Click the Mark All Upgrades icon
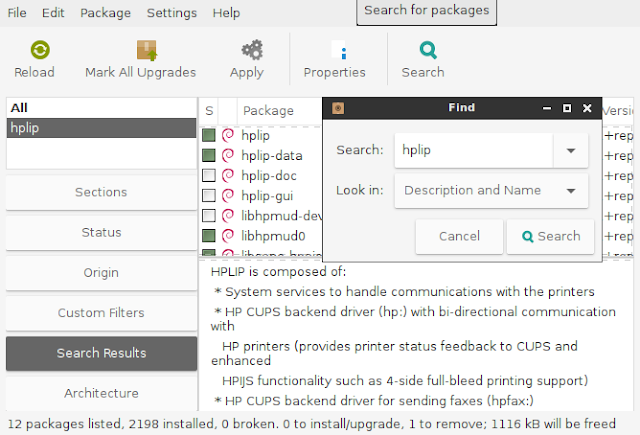Image resolution: width=640 pixels, height=435 pixels. (x=147, y=50)
